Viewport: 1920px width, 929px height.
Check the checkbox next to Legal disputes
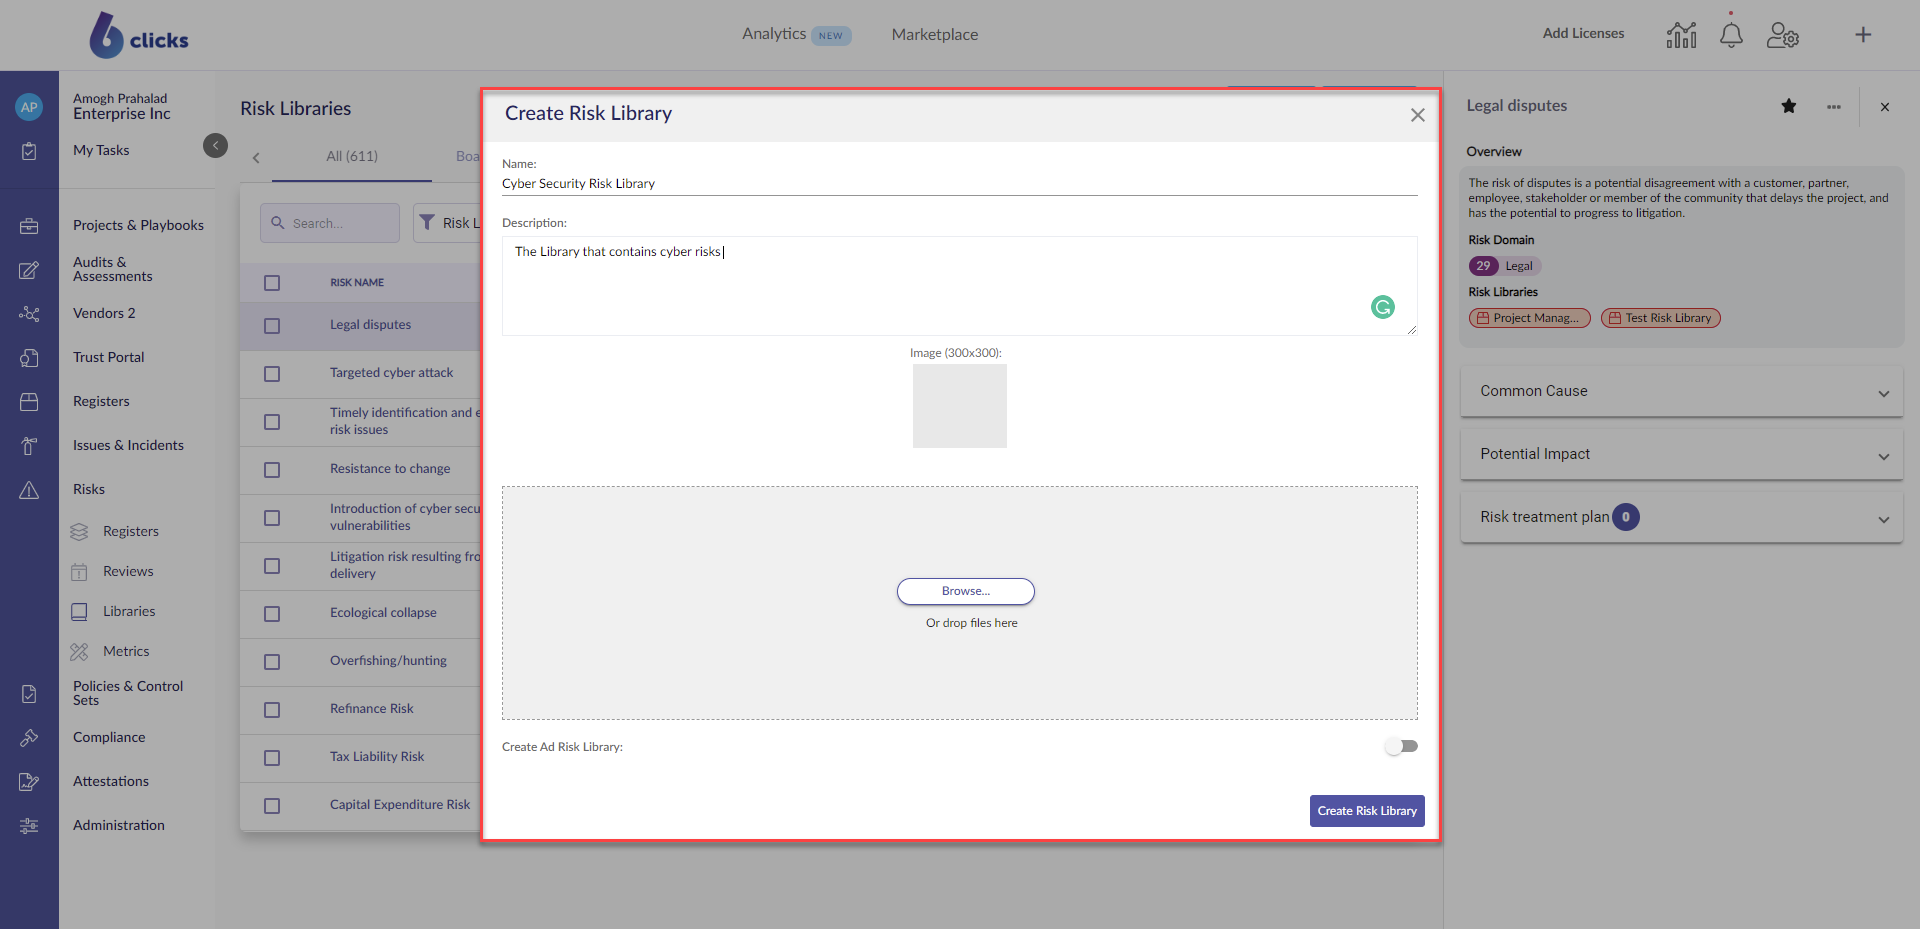coord(272,326)
